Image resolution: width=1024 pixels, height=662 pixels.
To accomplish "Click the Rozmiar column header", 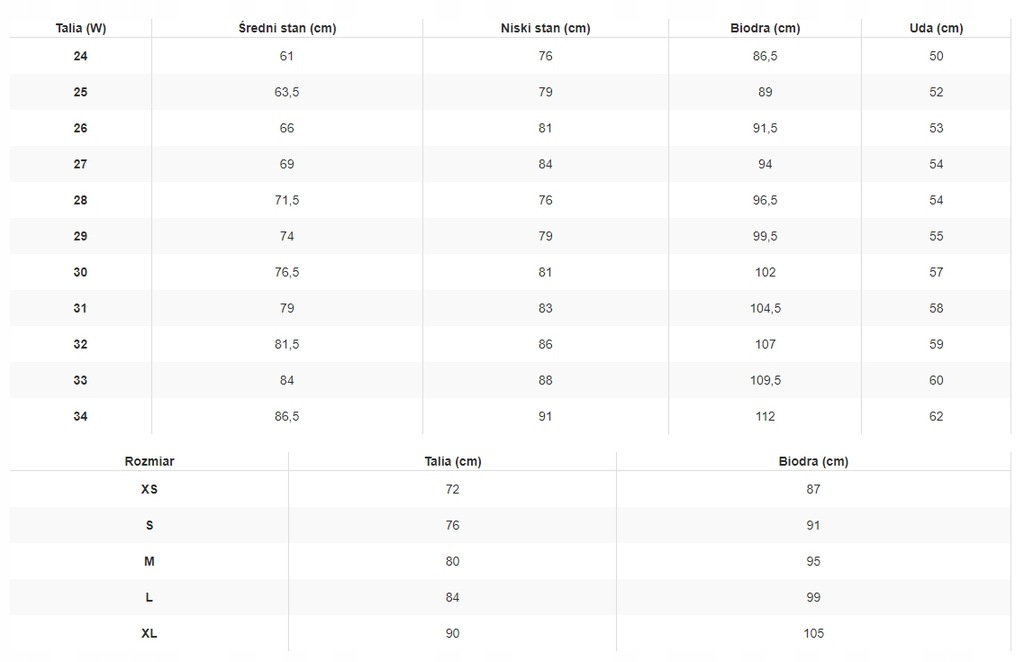I will [149, 461].
